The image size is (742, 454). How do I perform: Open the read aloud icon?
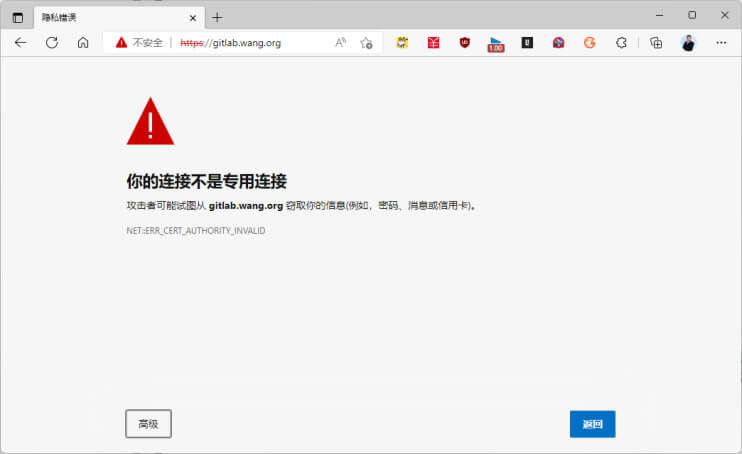click(x=341, y=43)
